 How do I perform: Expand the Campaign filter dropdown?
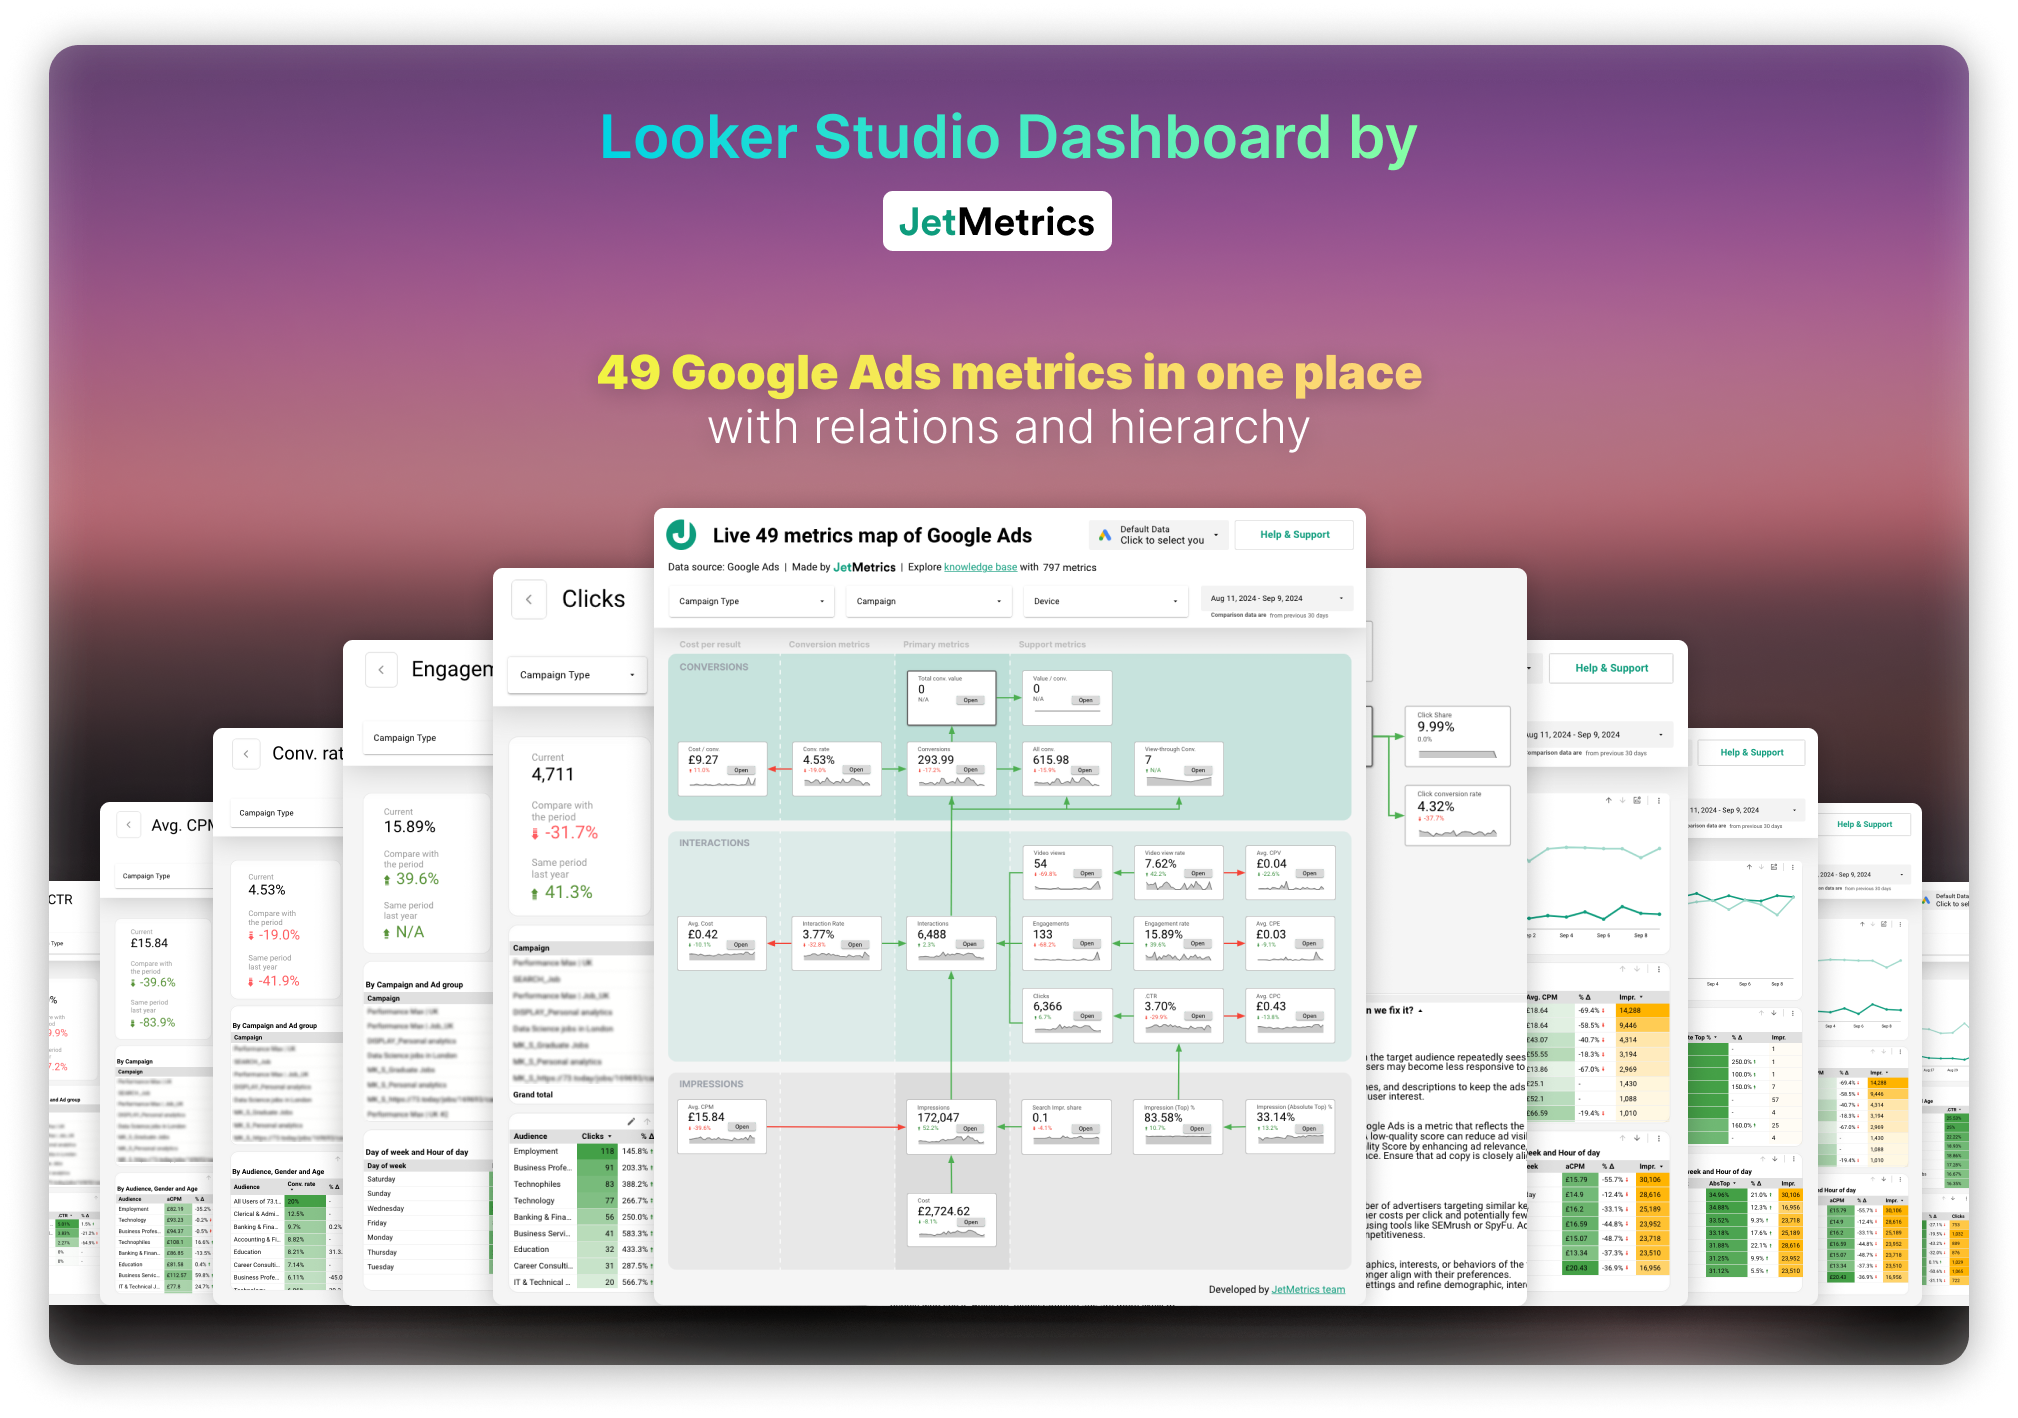tap(929, 601)
